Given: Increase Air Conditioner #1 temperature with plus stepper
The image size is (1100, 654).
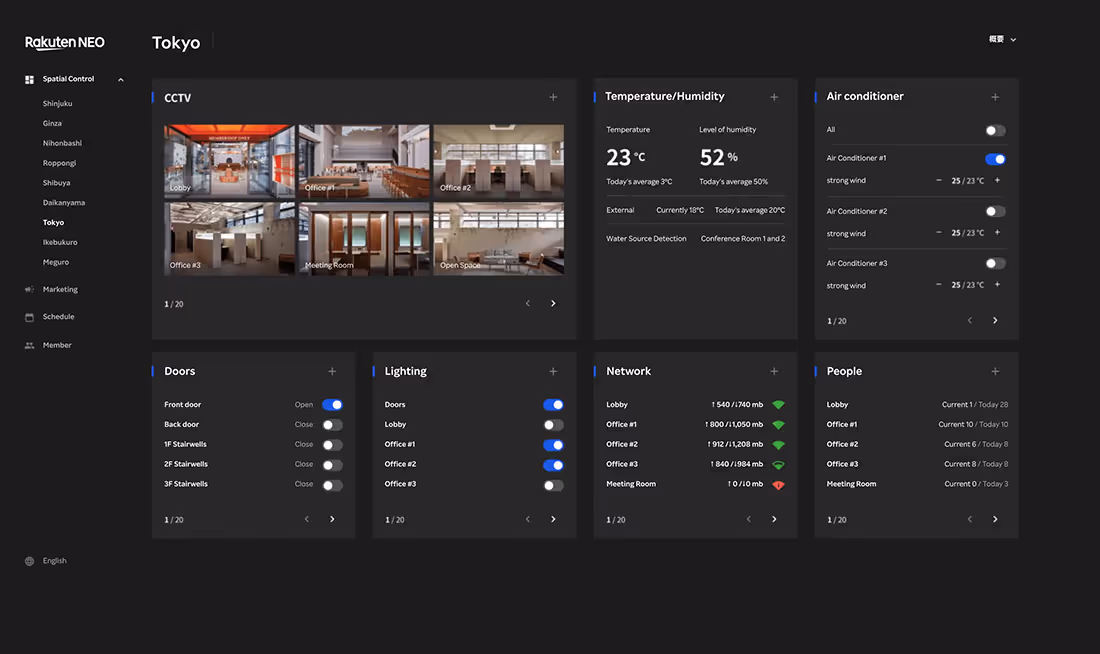Looking at the screenshot, I should [x=996, y=180].
